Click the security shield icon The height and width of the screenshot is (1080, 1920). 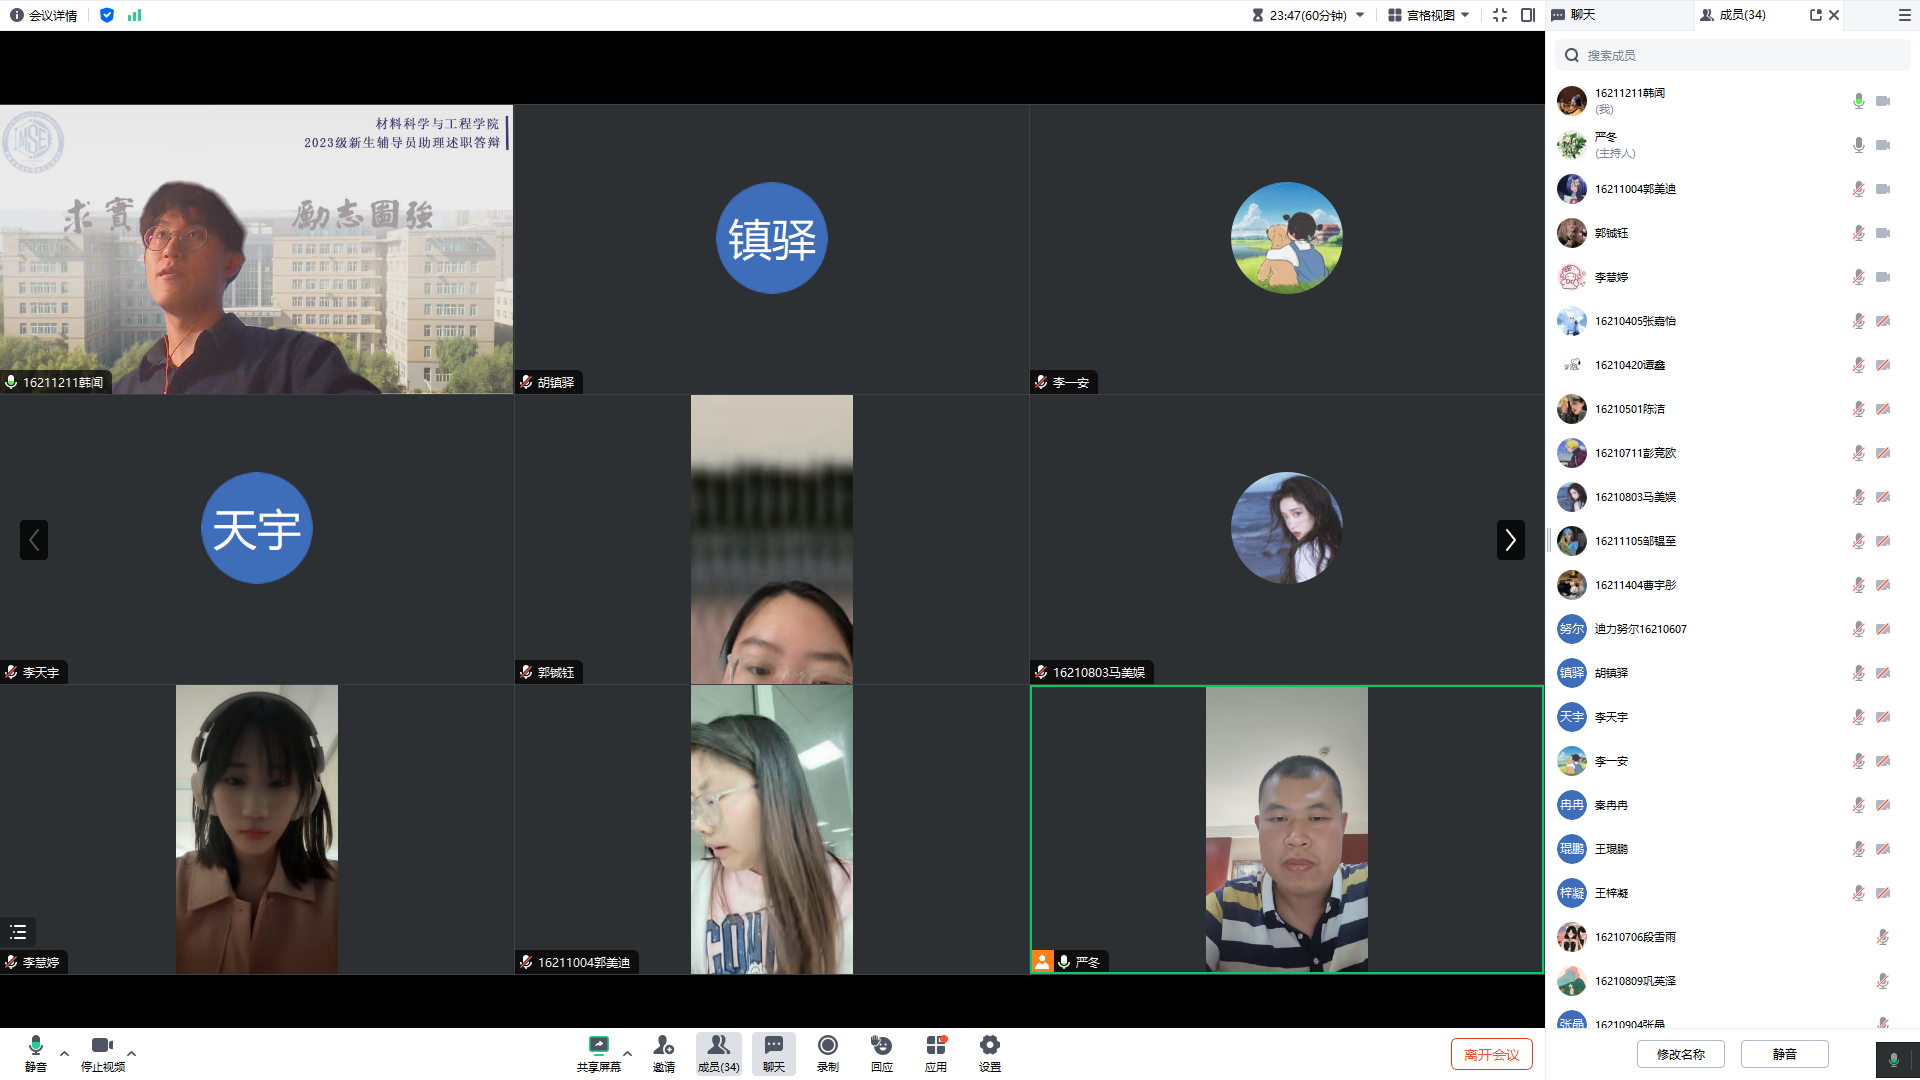[107, 15]
